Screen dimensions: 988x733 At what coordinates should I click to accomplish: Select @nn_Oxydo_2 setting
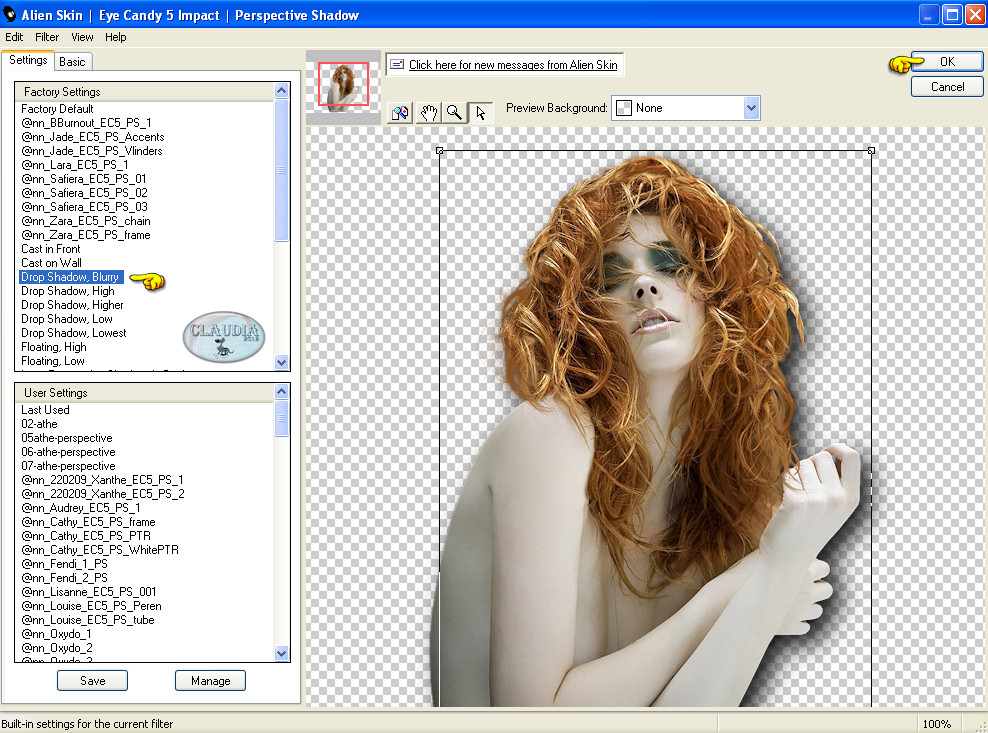(57, 648)
